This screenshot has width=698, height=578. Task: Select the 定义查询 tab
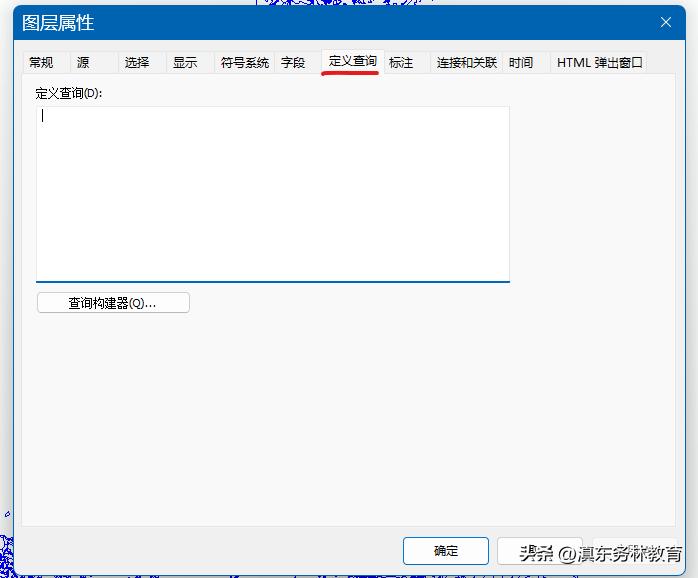353,61
